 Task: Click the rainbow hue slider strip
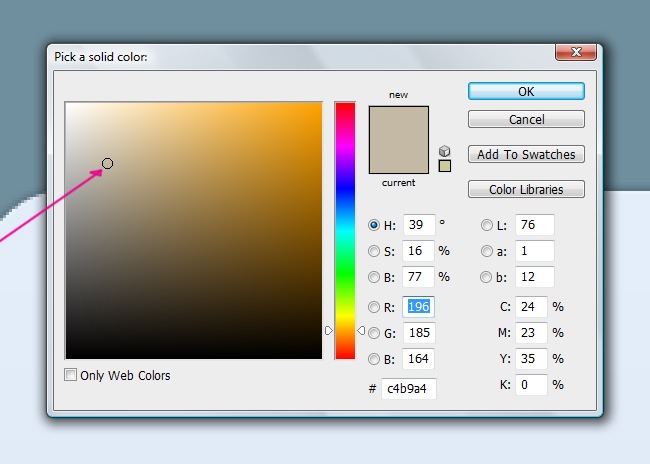pos(345,230)
